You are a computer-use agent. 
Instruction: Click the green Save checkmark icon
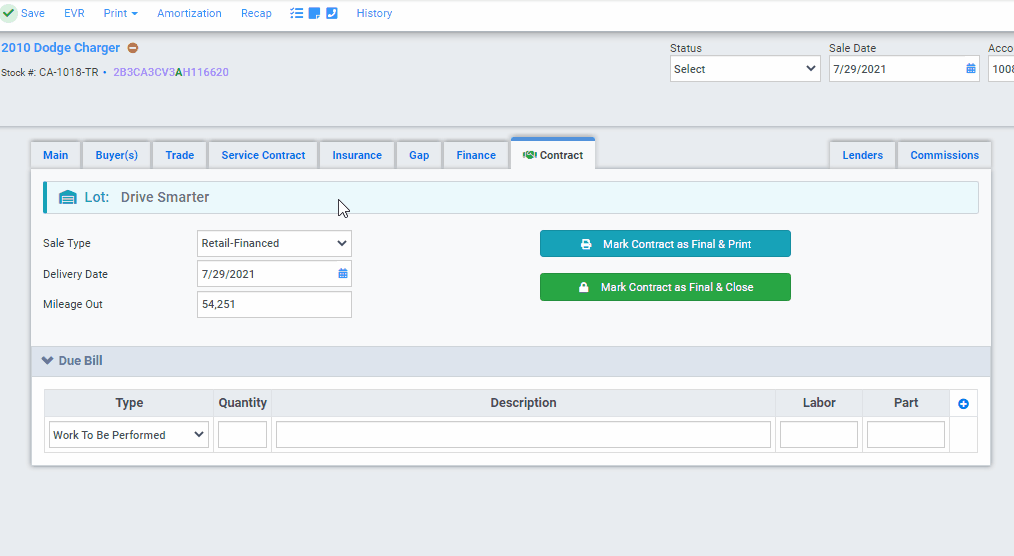pos(8,13)
